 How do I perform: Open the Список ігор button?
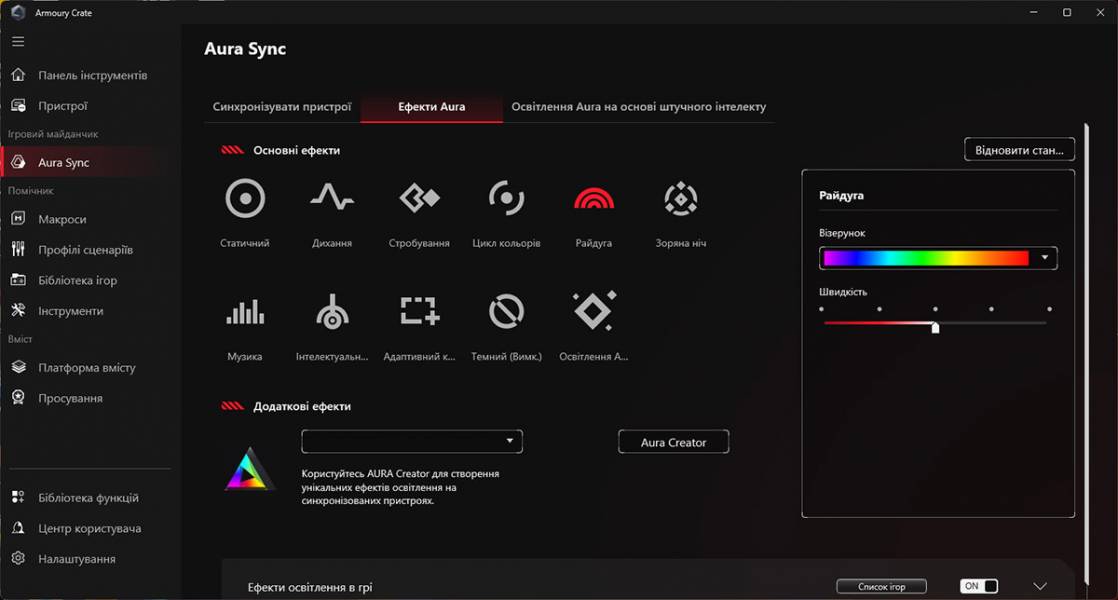click(882, 586)
